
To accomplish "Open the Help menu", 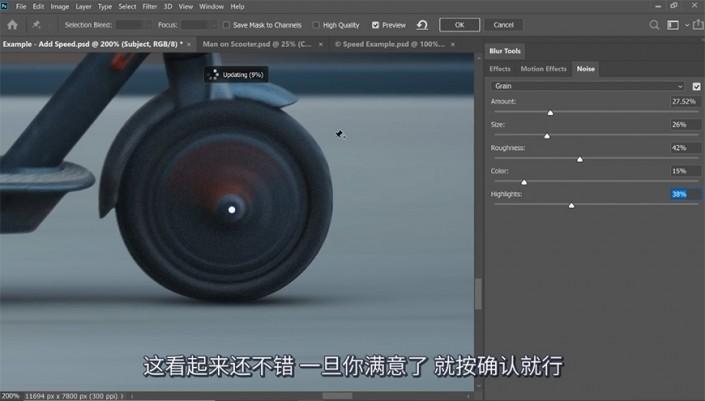I will (x=237, y=6).
